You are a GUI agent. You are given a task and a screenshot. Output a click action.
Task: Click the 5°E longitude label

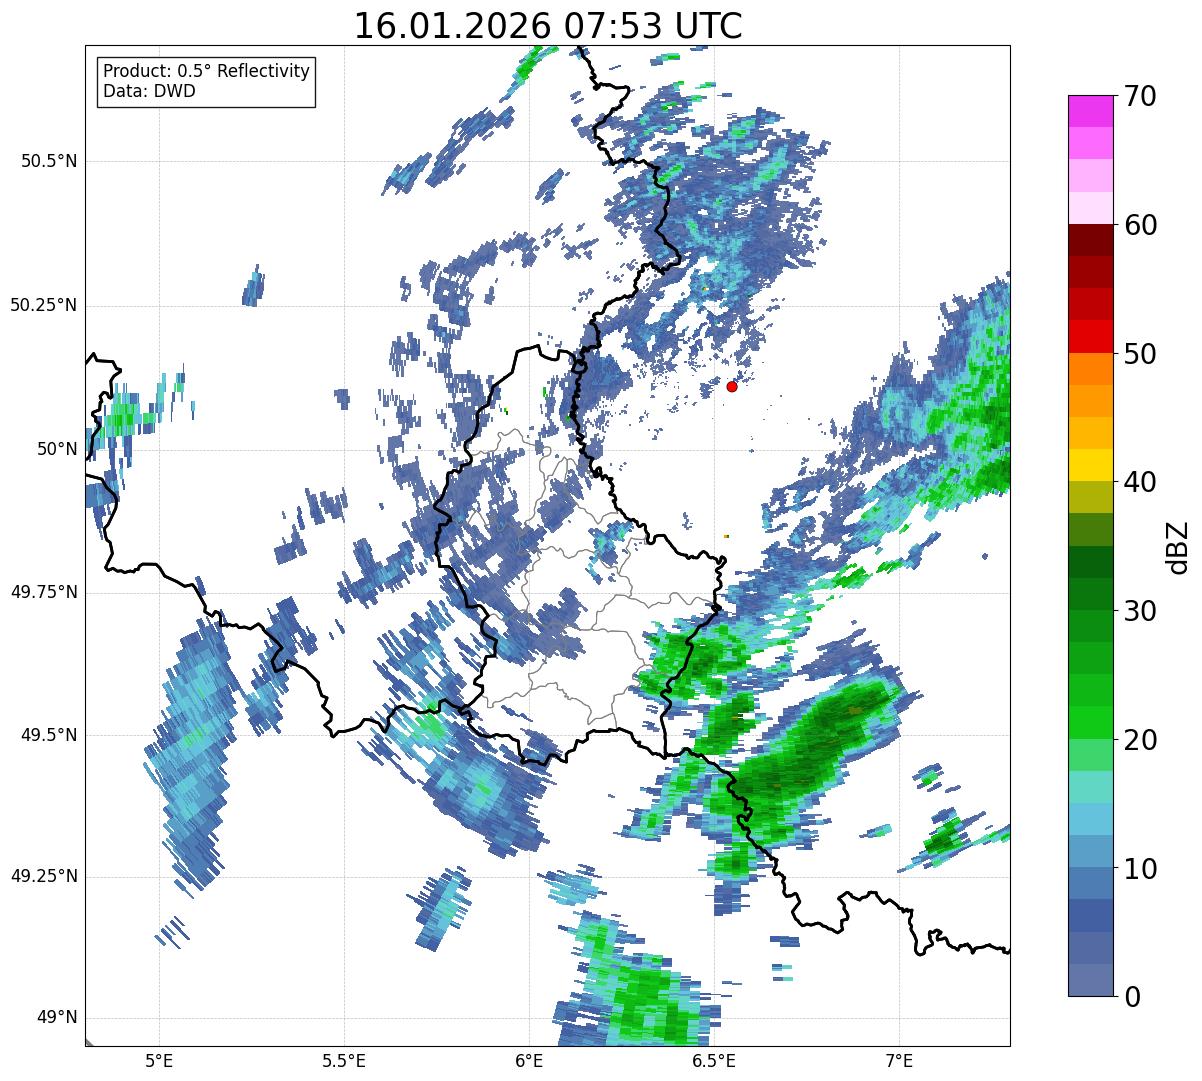tap(158, 1060)
